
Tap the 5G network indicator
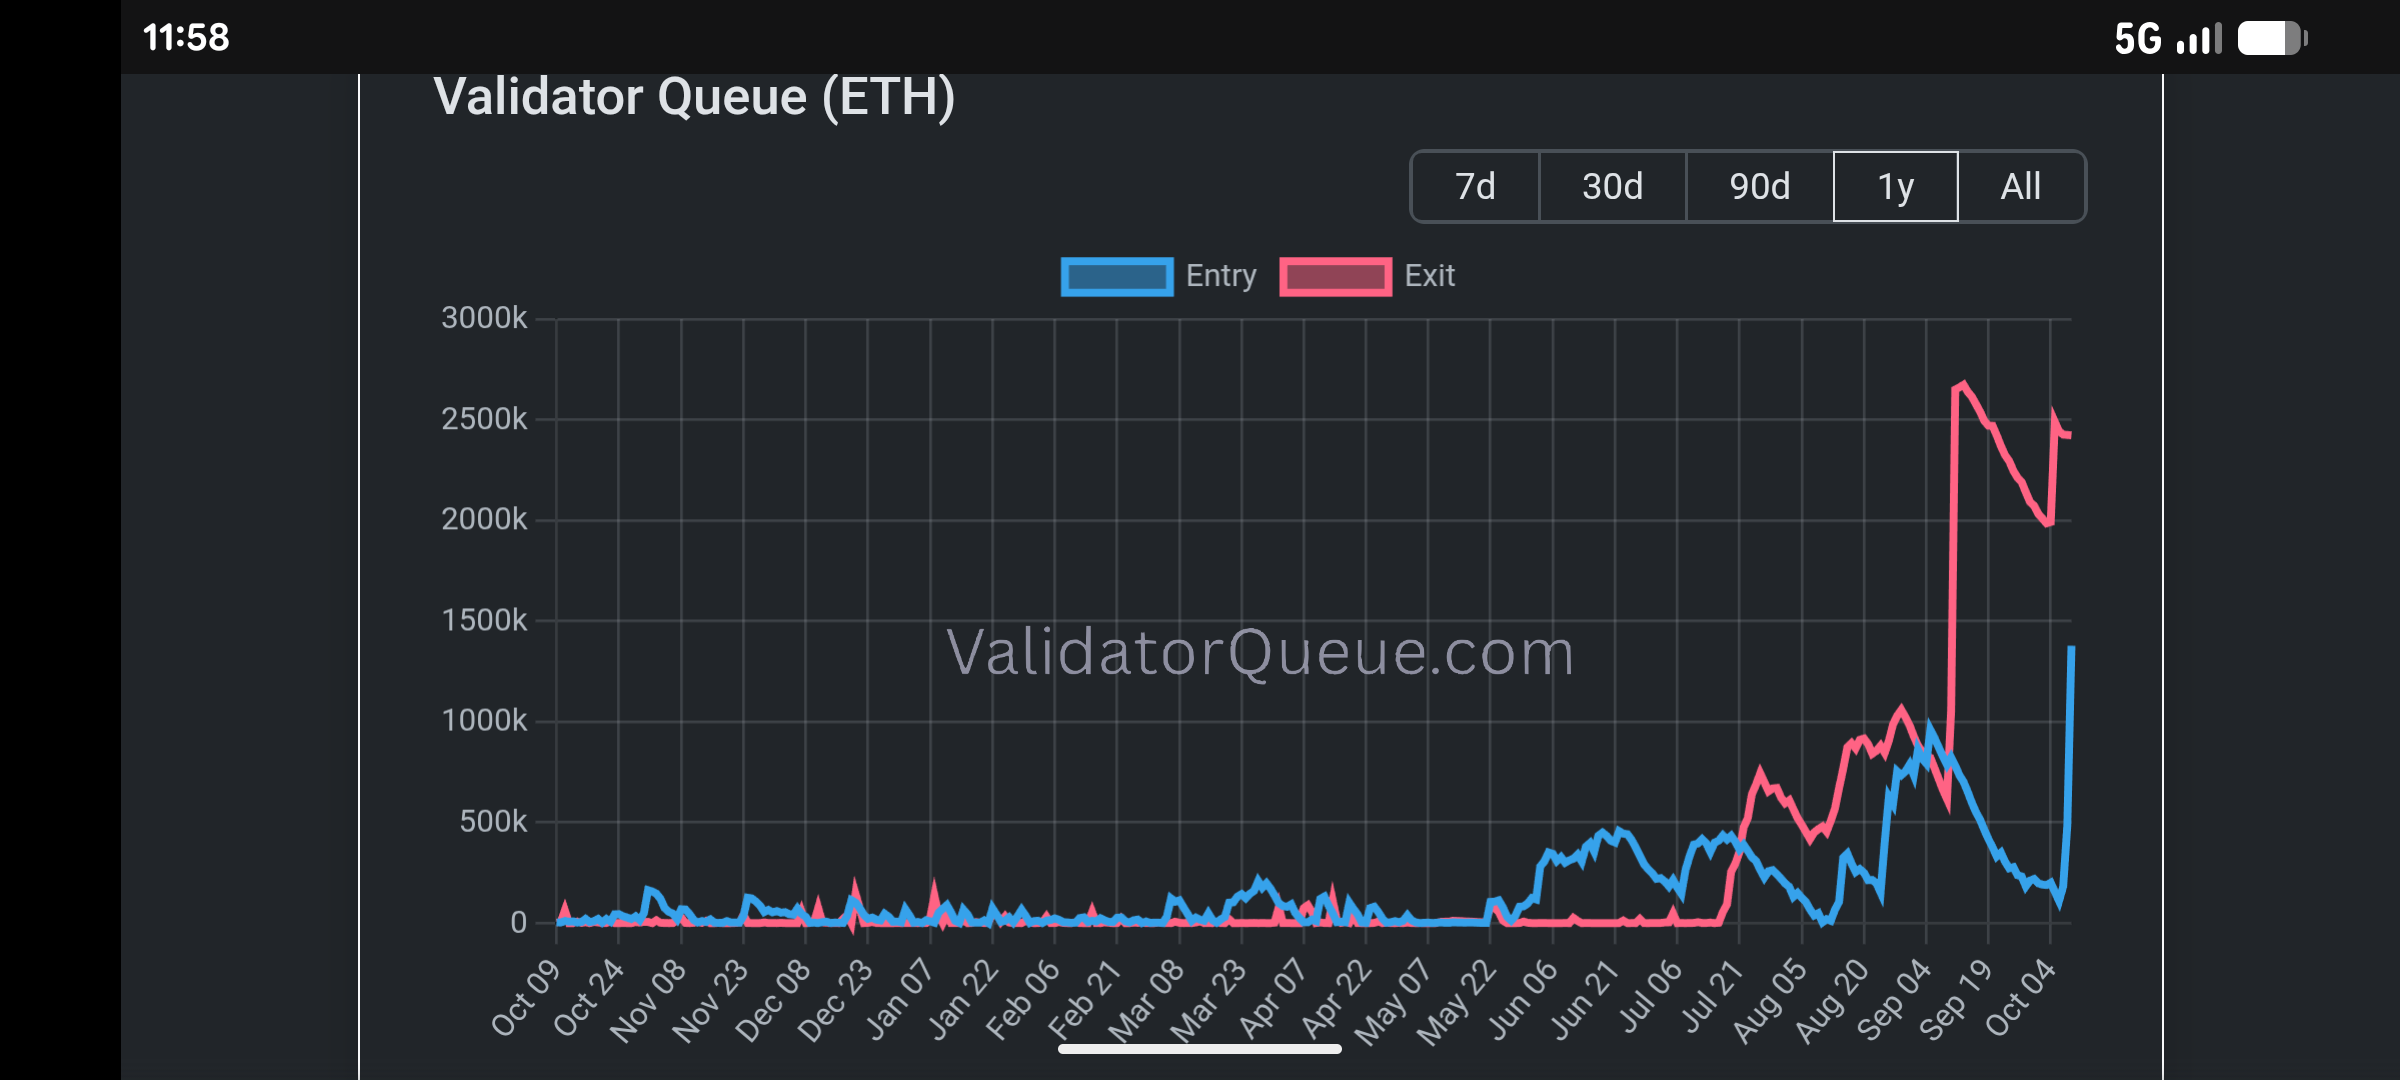(2138, 40)
